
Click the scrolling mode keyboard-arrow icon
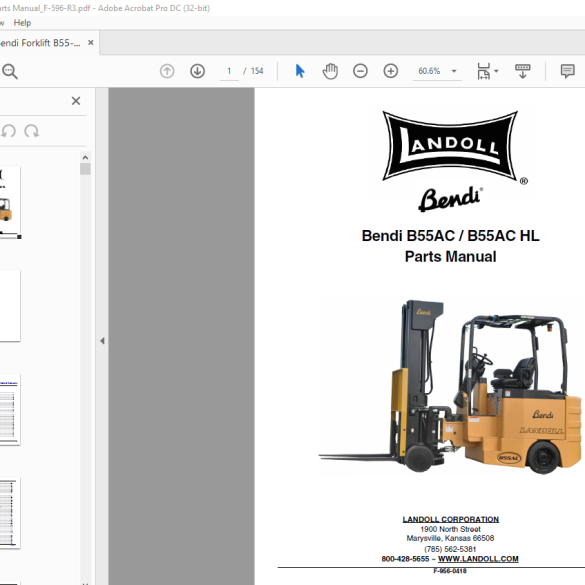click(522, 71)
